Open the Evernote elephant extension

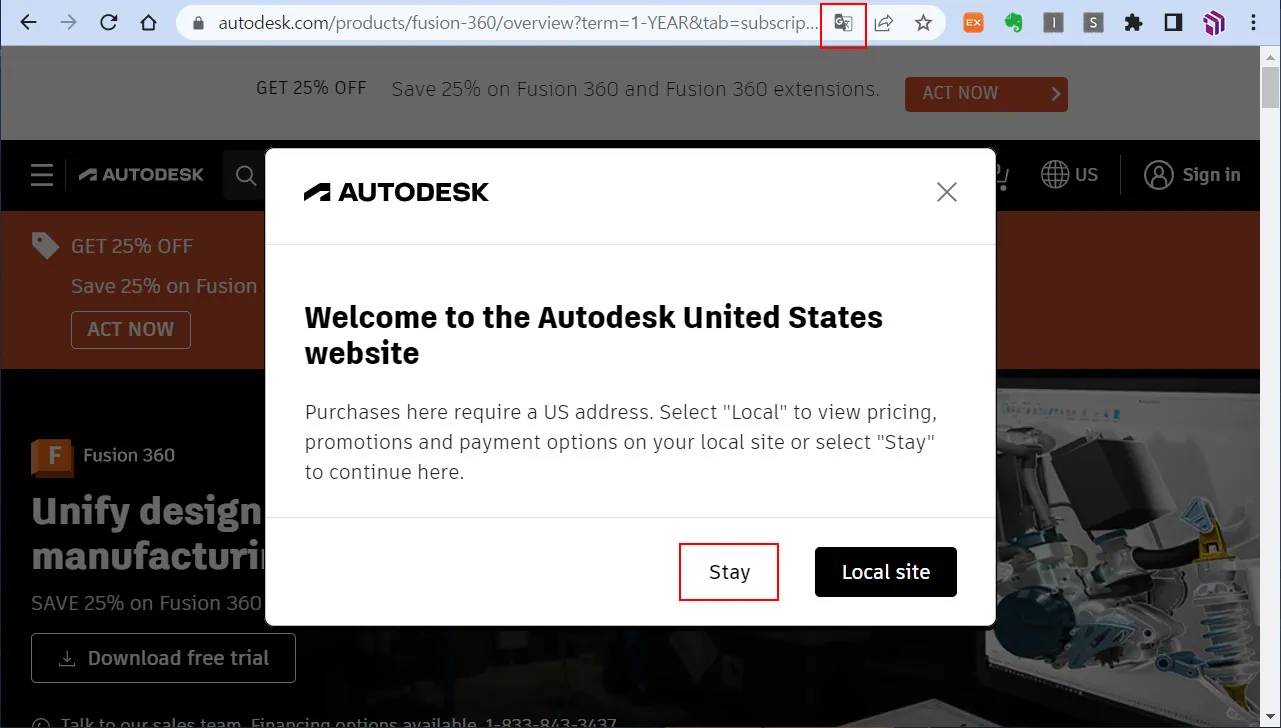pyautogui.click(x=1013, y=23)
